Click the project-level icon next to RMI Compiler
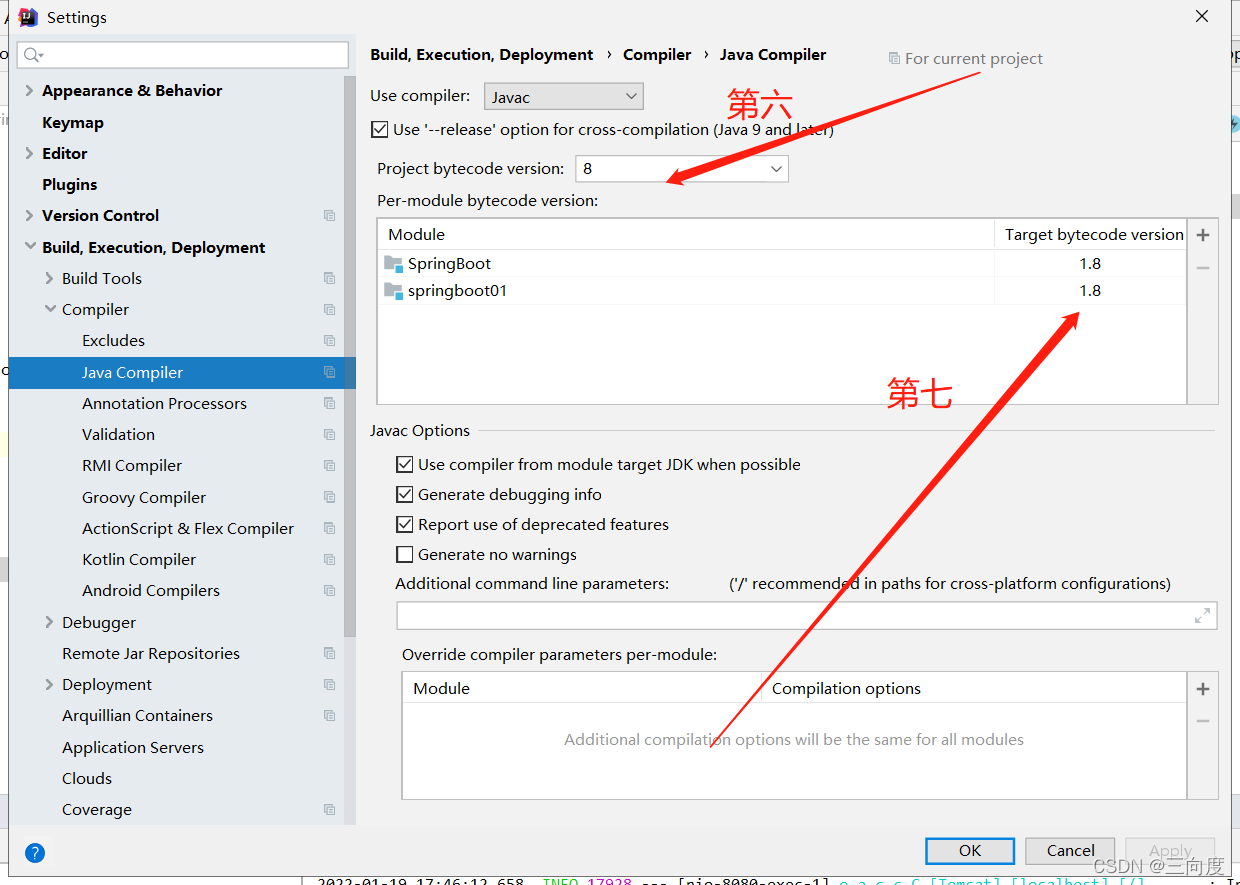Viewport: 1240px width, 885px height. (x=329, y=465)
